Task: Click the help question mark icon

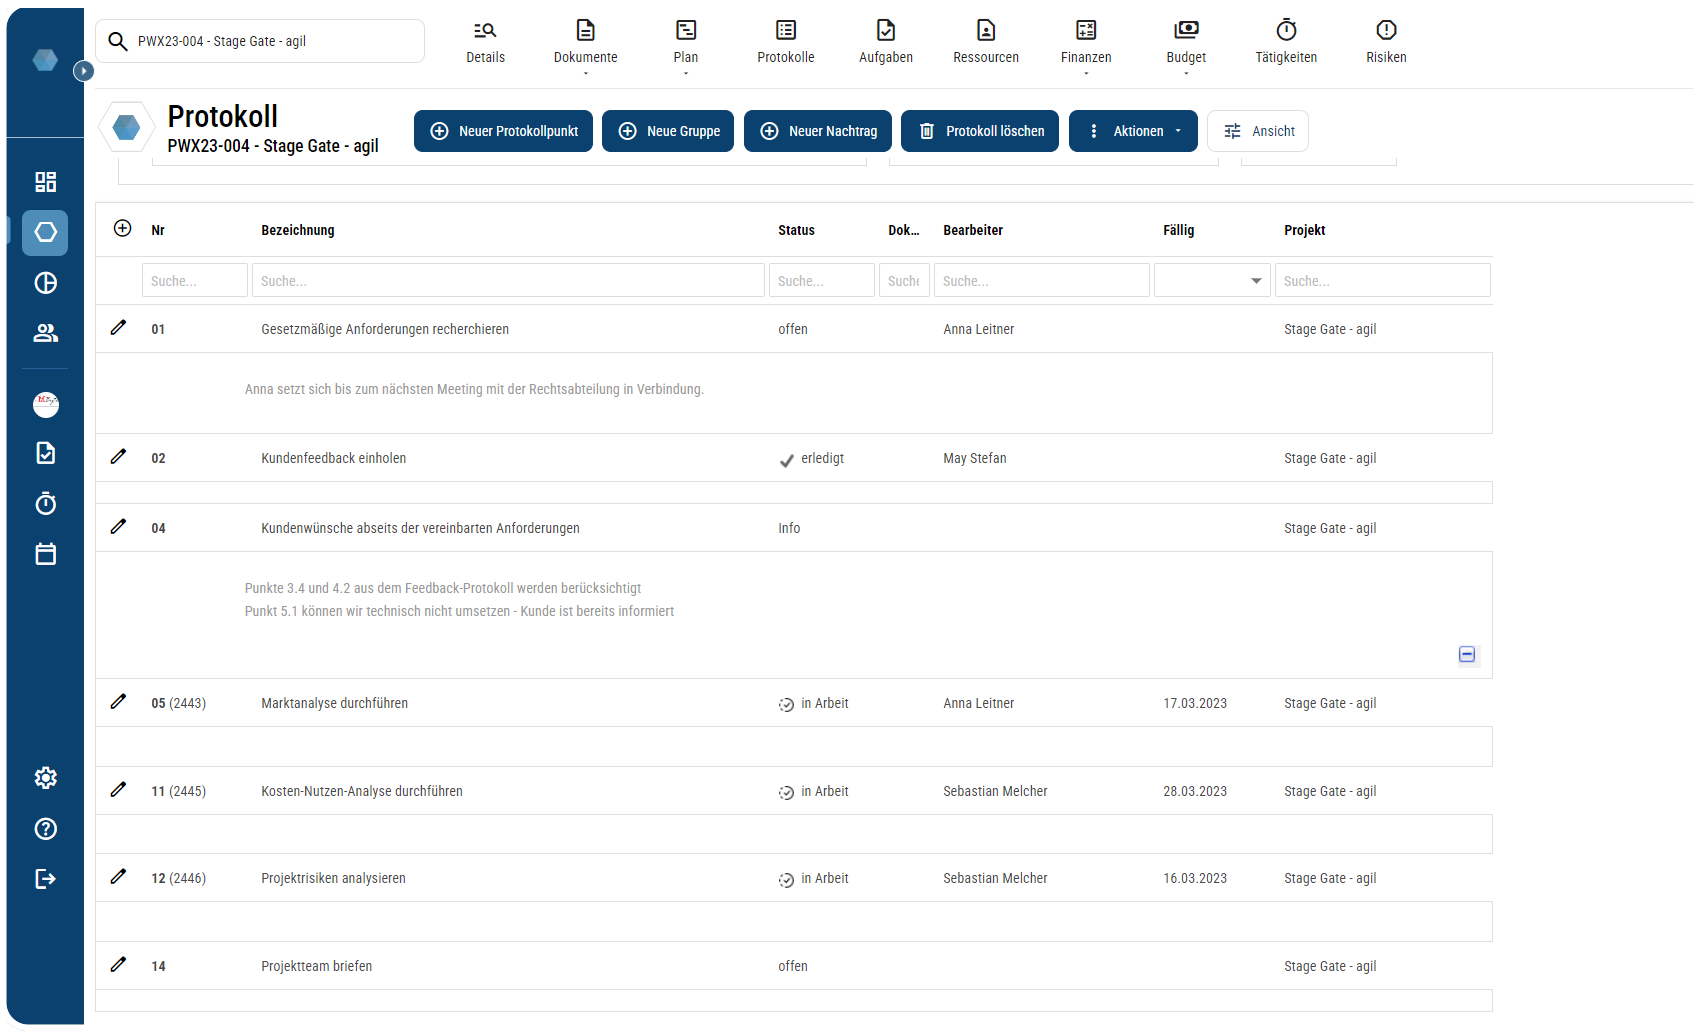Action: click(45, 829)
